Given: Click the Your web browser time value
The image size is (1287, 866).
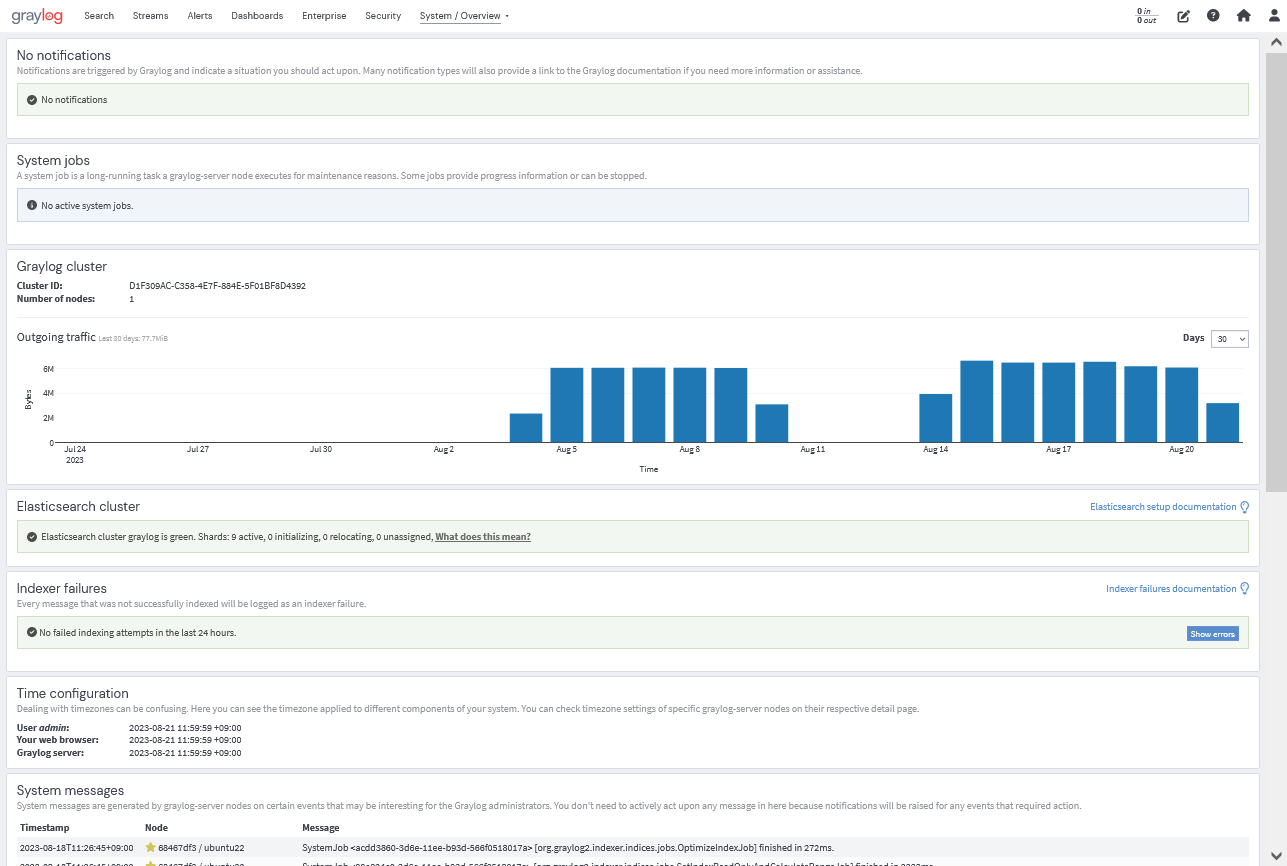Looking at the screenshot, I should pyautogui.click(x=185, y=740).
